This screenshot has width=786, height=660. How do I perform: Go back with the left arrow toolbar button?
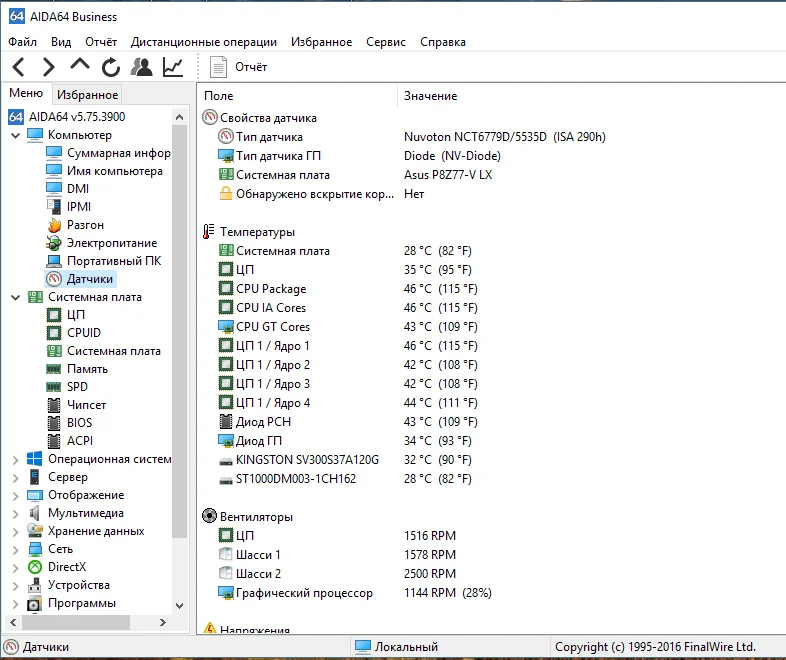coord(19,67)
